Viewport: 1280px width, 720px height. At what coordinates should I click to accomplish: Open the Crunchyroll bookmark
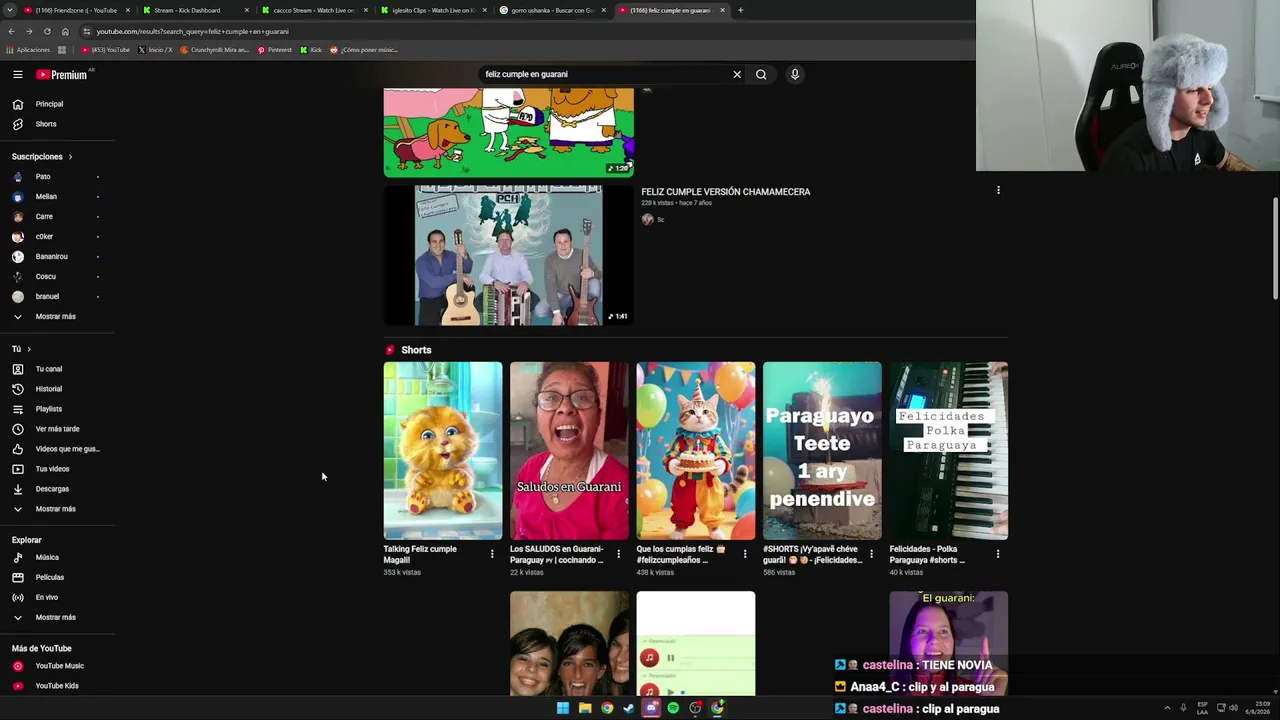coord(214,50)
